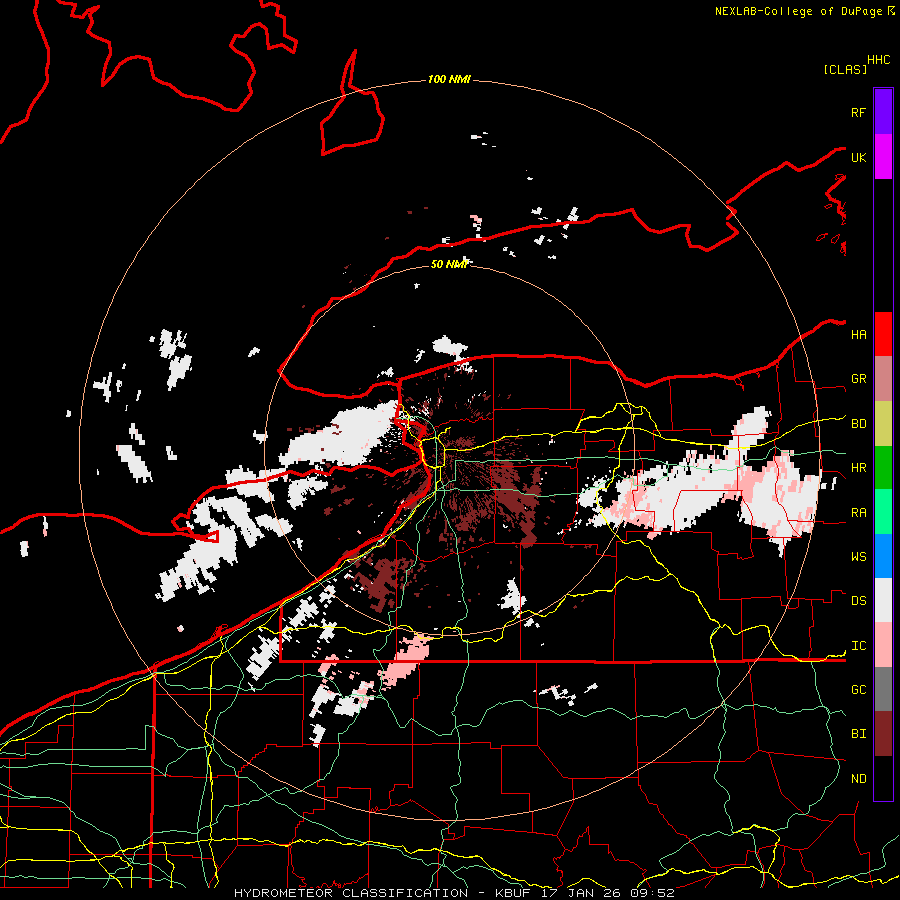This screenshot has height=900, width=900.
Task: Click the gray GC legend swatch
Action: pyautogui.click(x=883, y=689)
